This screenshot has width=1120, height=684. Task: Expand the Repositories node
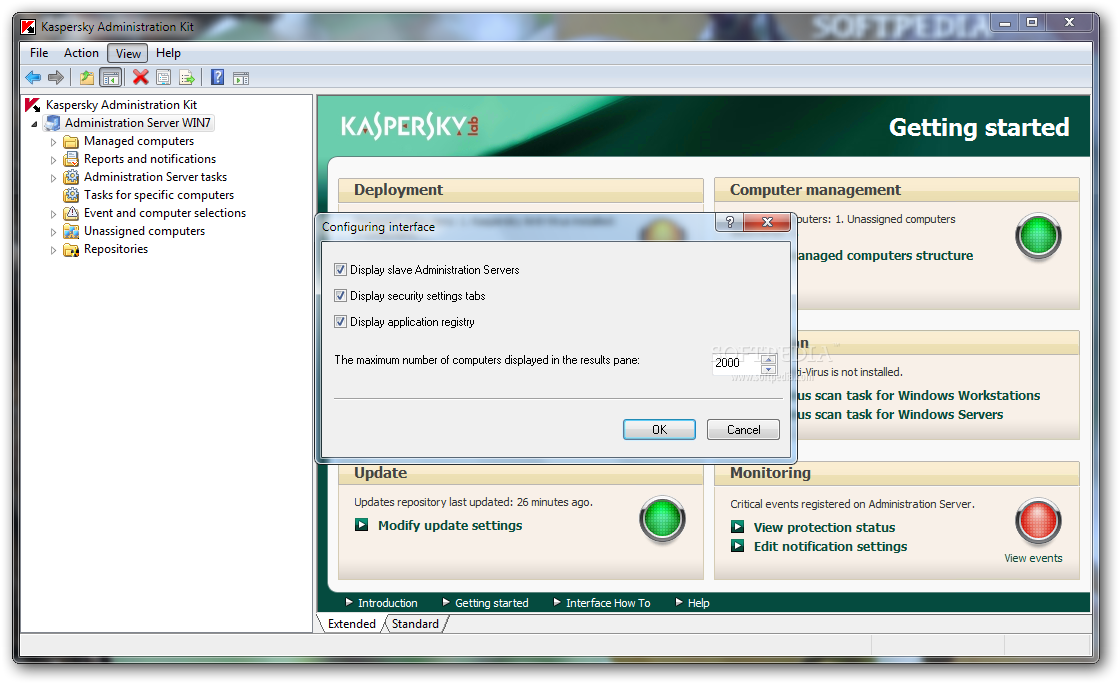point(53,250)
